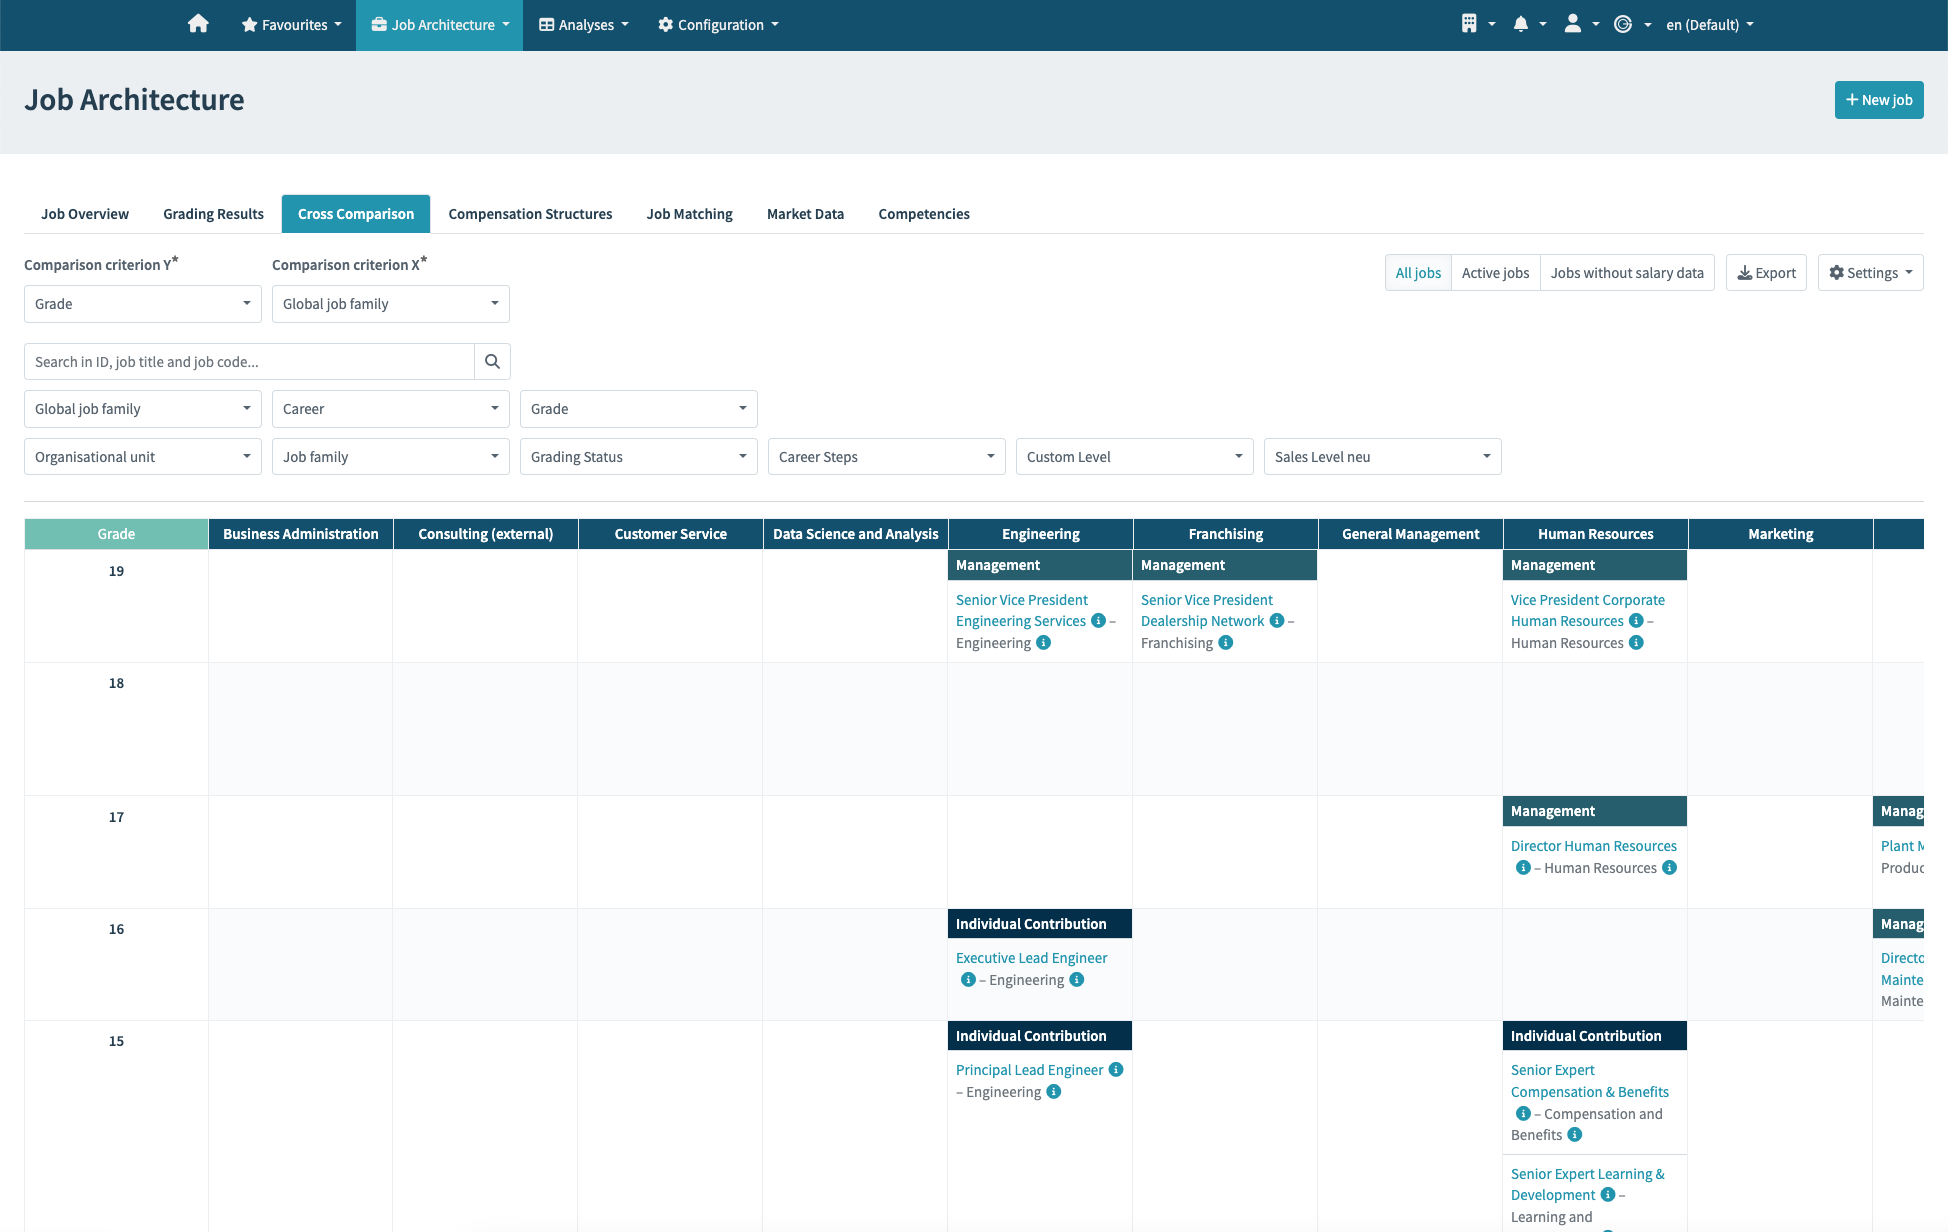
Task: Open the Career Steps filter dropdown
Action: 887,457
